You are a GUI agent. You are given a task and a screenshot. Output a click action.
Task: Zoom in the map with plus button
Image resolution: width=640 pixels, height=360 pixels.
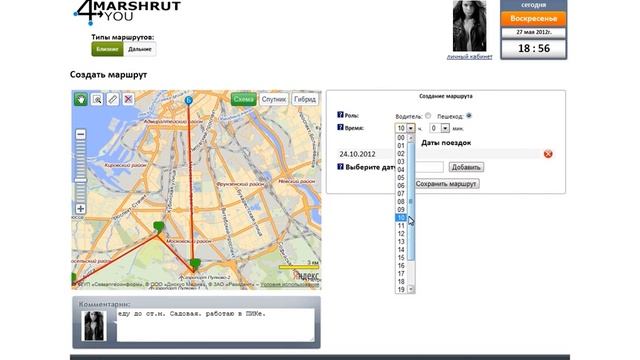[80, 209]
